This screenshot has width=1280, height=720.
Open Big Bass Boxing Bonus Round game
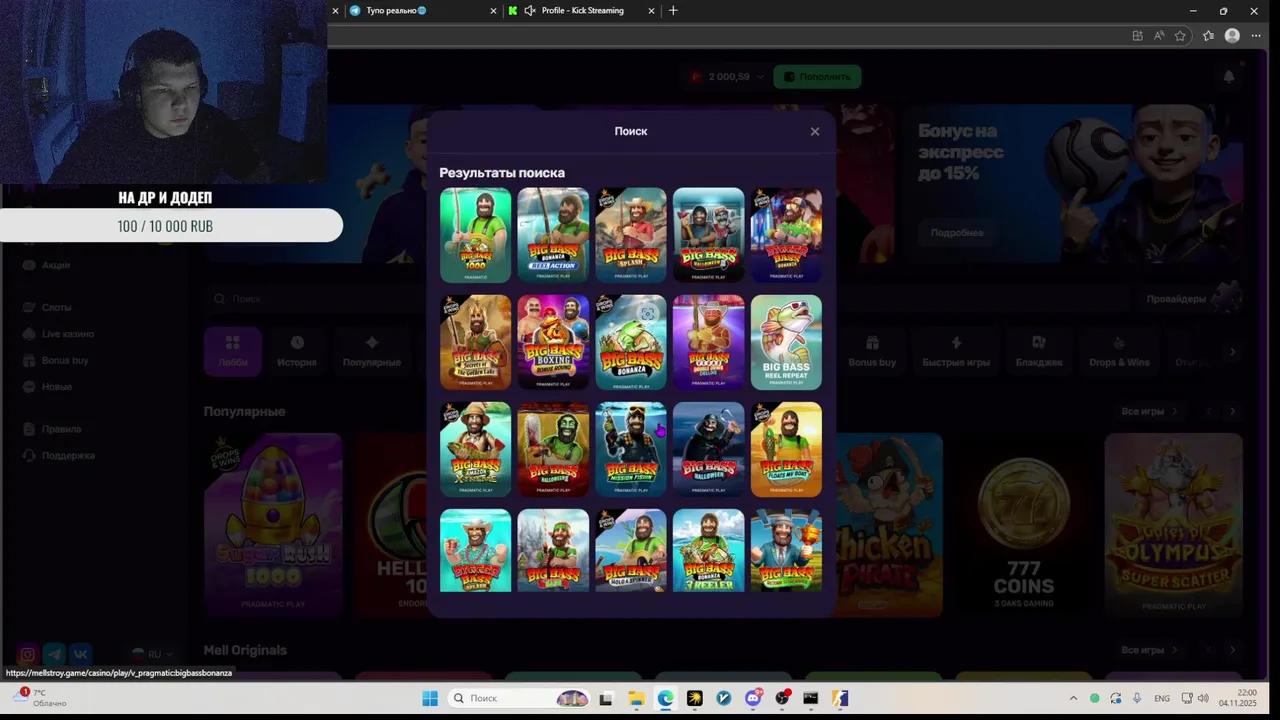tap(553, 342)
